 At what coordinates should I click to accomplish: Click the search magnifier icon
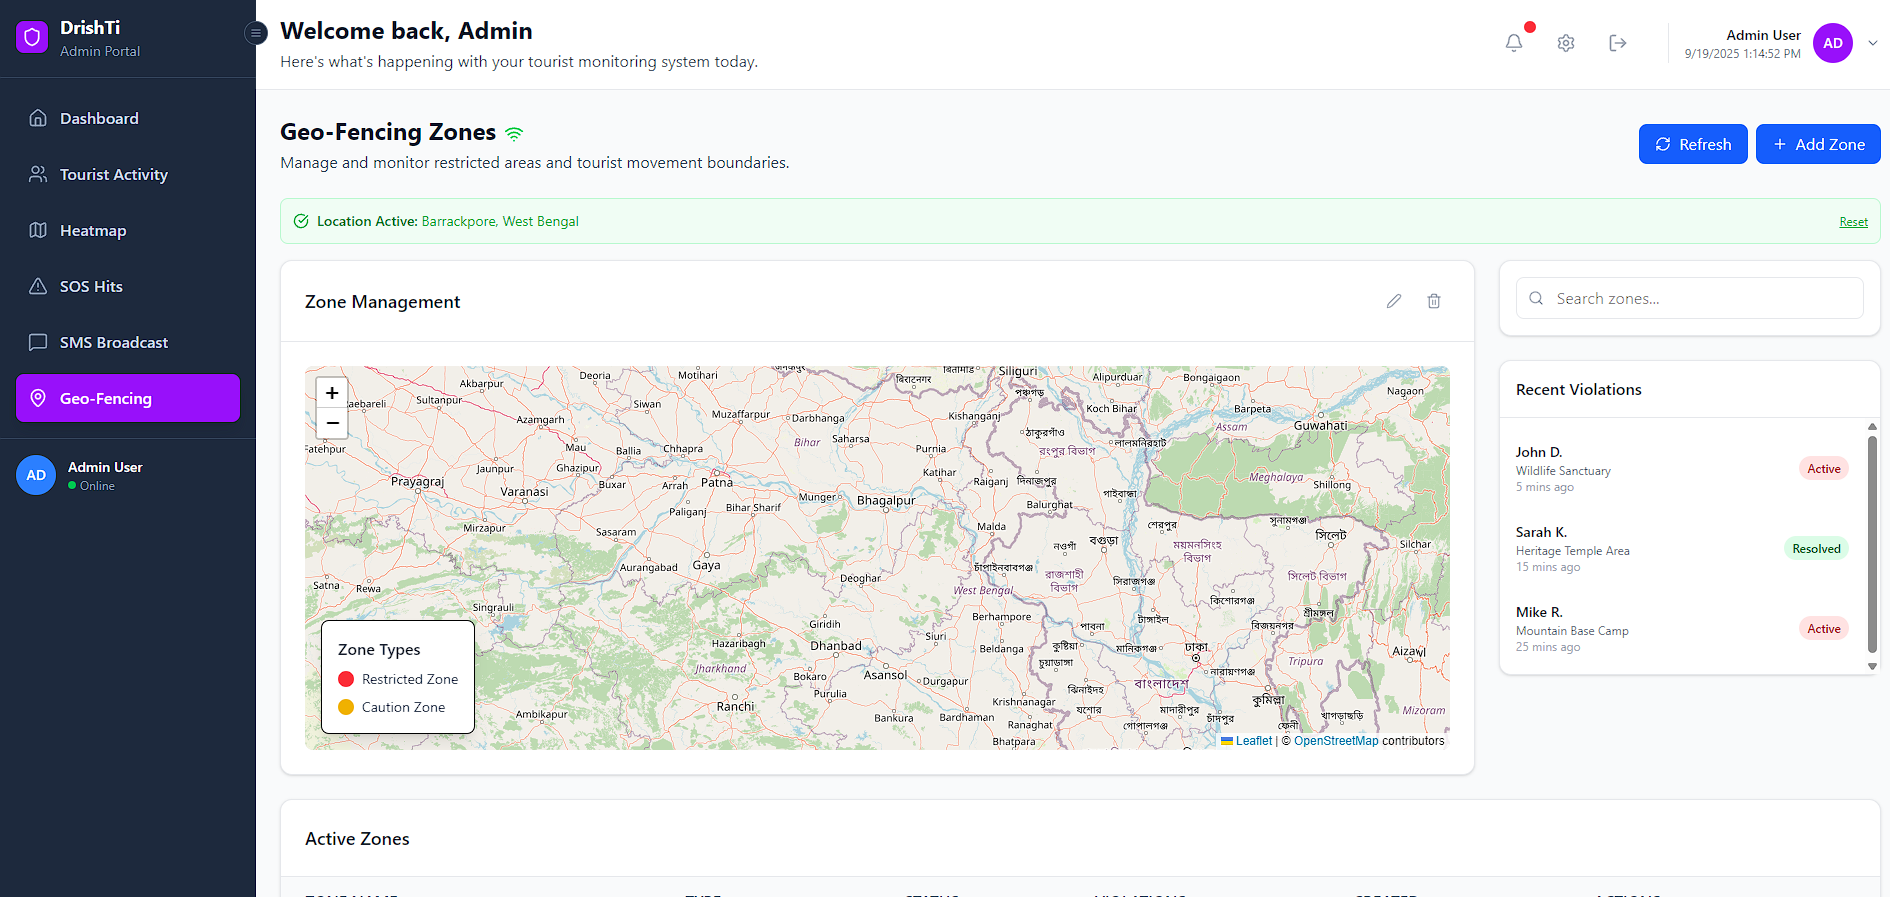(1536, 298)
